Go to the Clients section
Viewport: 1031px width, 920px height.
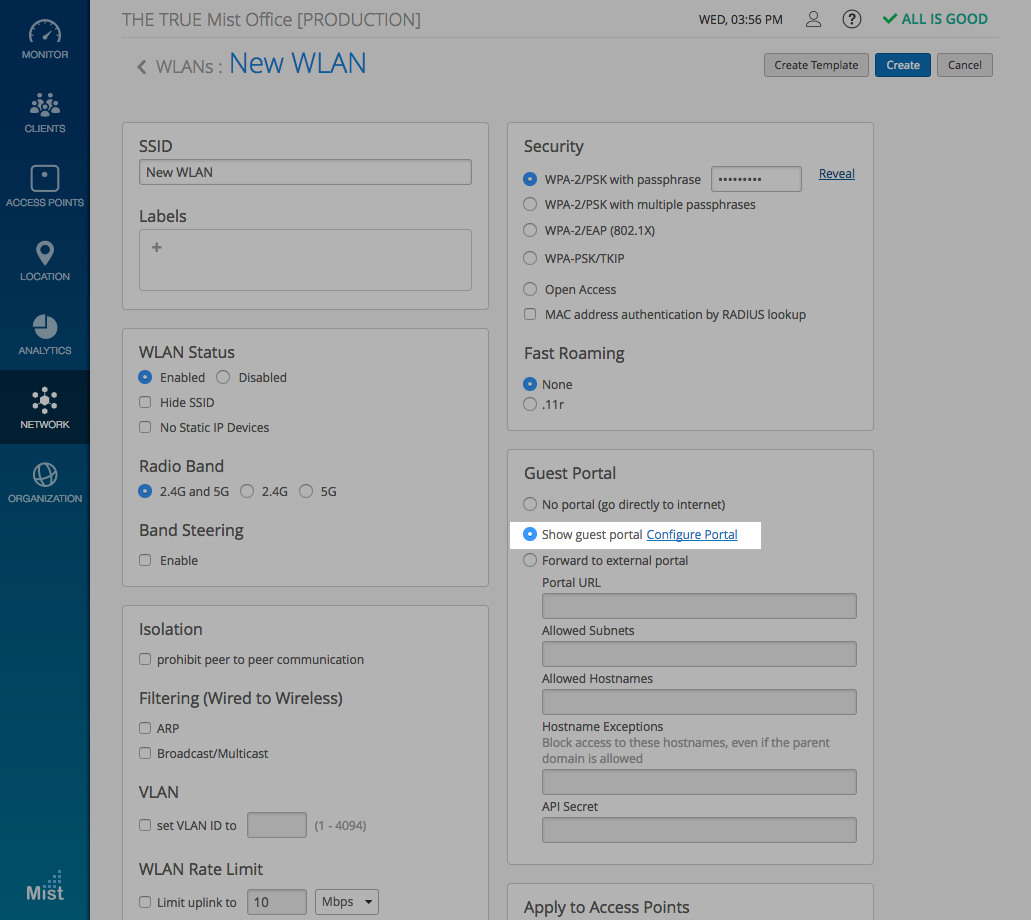pos(44,113)
